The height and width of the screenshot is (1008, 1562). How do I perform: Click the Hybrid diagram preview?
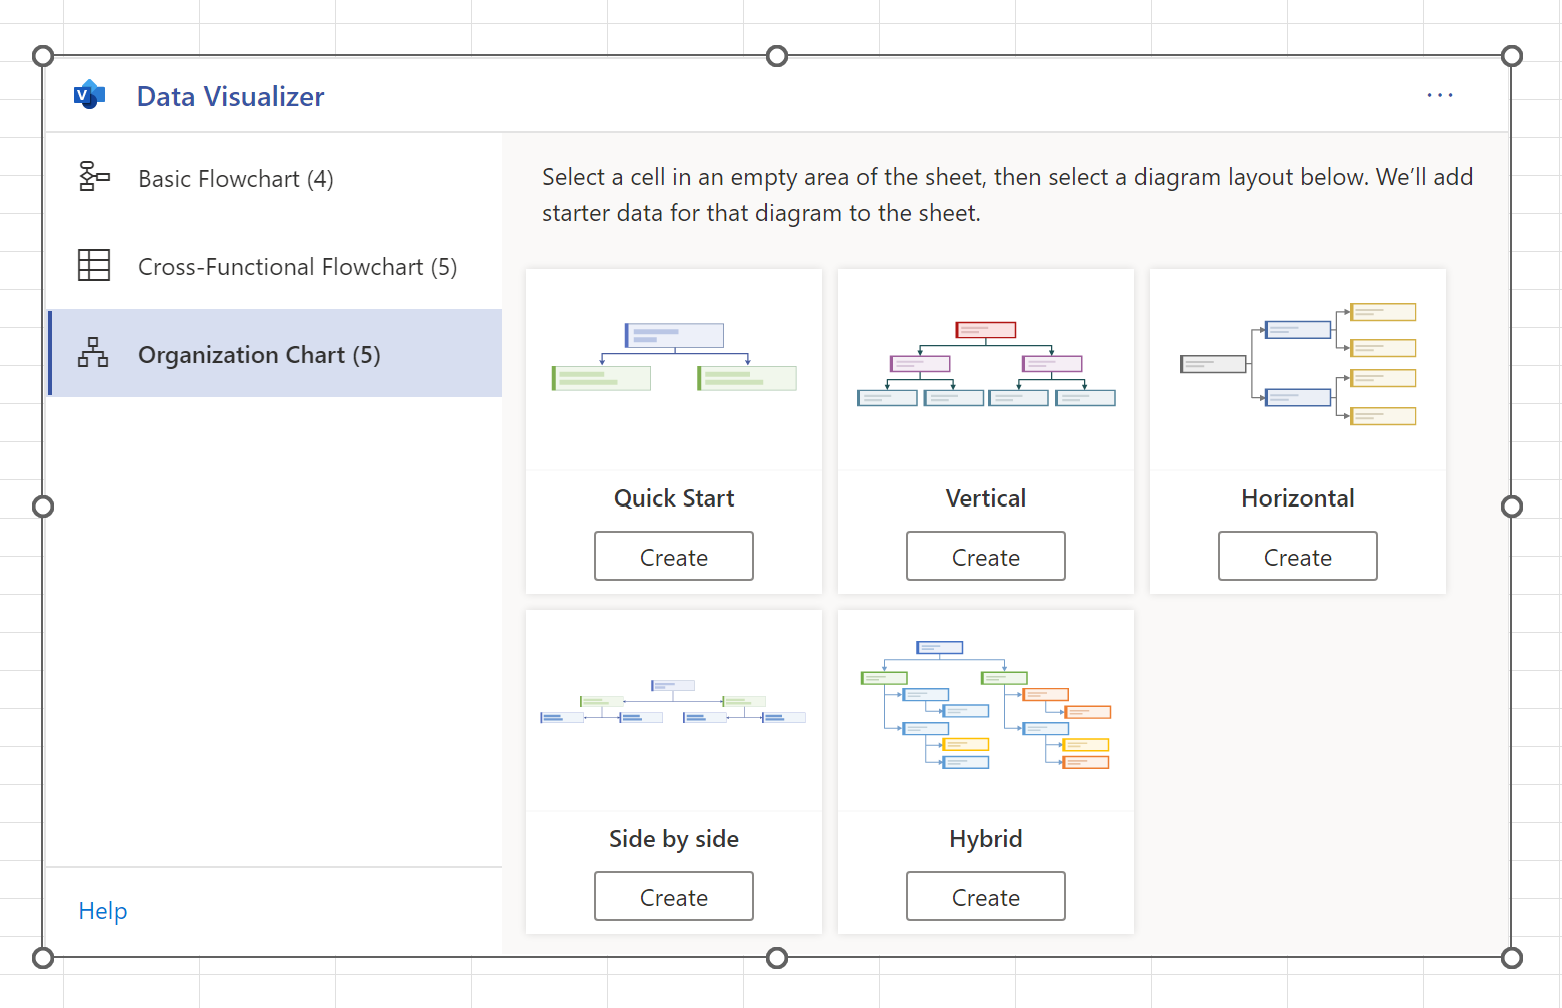click(x=985, y=705)
